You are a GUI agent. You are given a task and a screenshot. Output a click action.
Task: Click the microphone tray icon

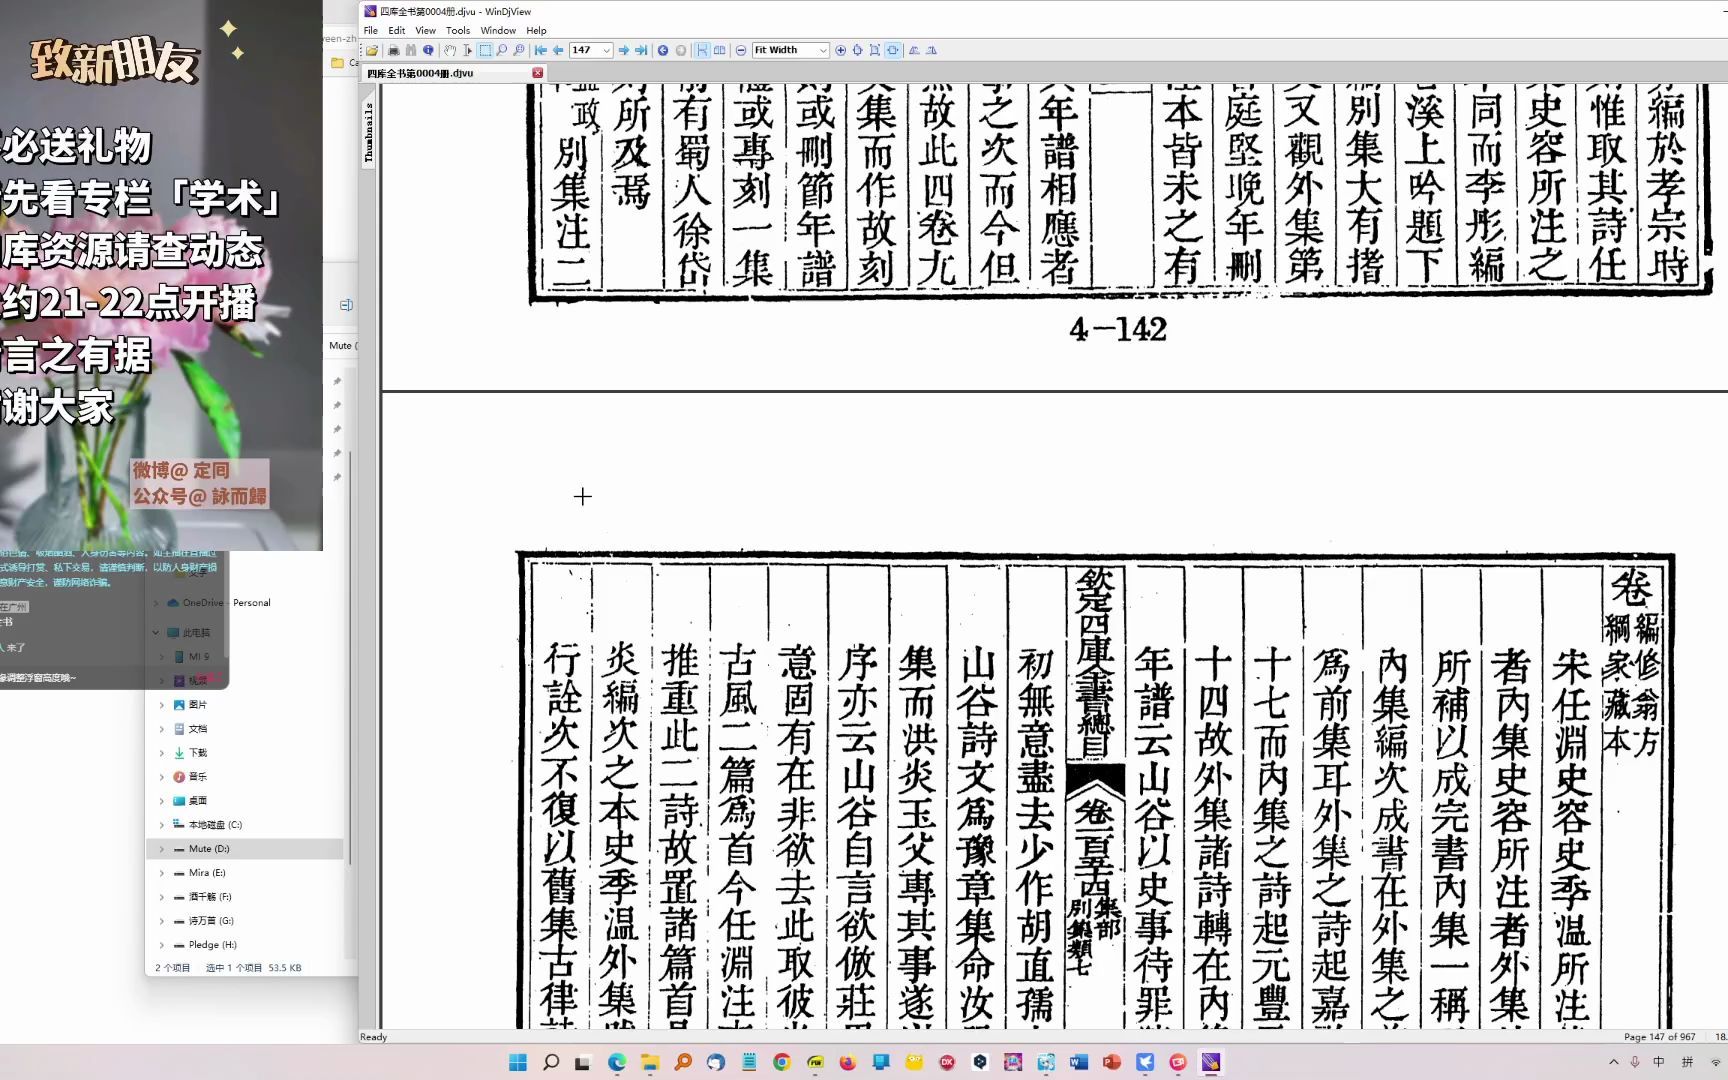tap(1636, 1062)
